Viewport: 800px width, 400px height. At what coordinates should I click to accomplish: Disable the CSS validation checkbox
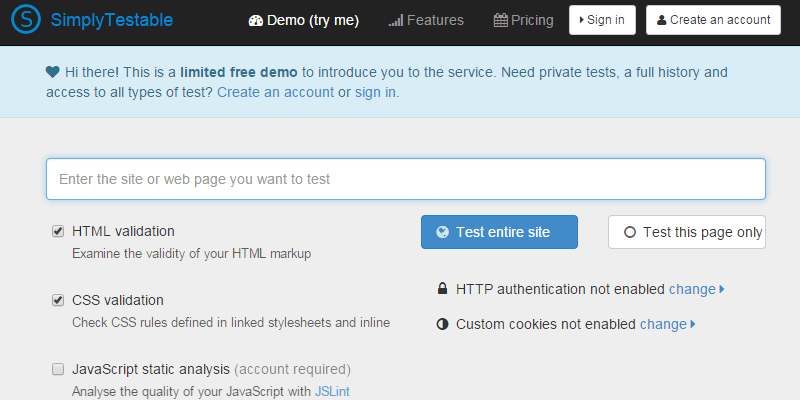[58, 300]
